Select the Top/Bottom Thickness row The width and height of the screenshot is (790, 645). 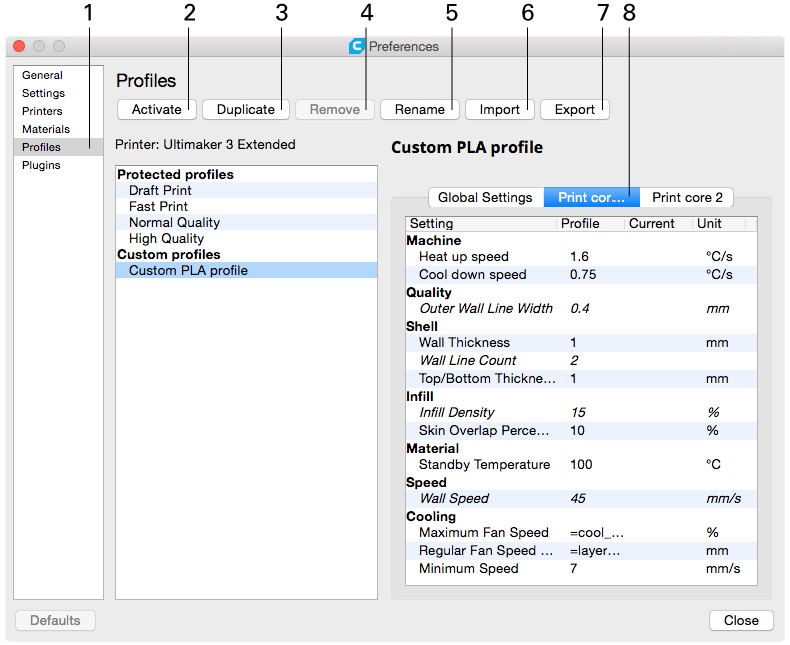click(x=581, y=379)
